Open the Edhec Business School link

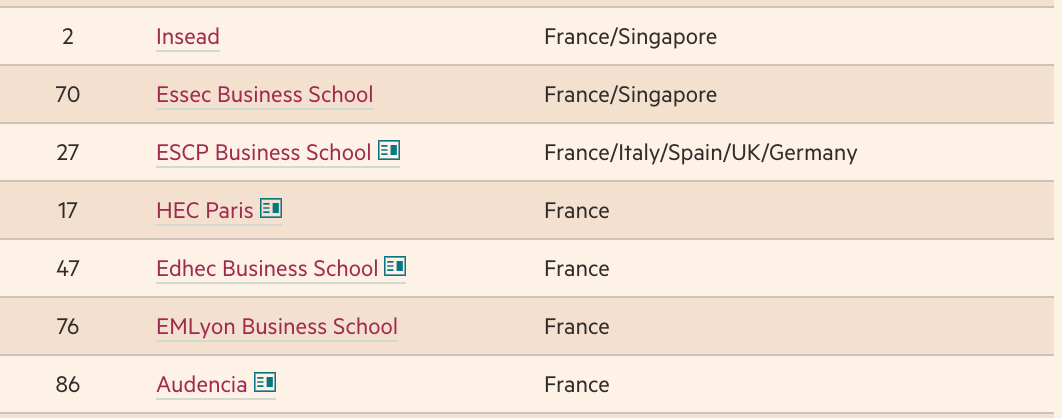click(267, 269)
